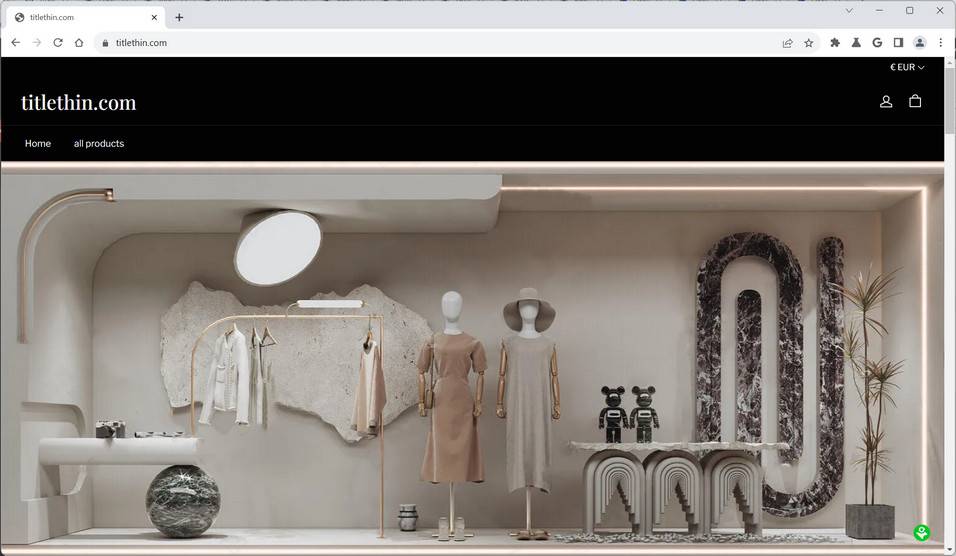Click the green floating badge icon

tap(922, 533)
